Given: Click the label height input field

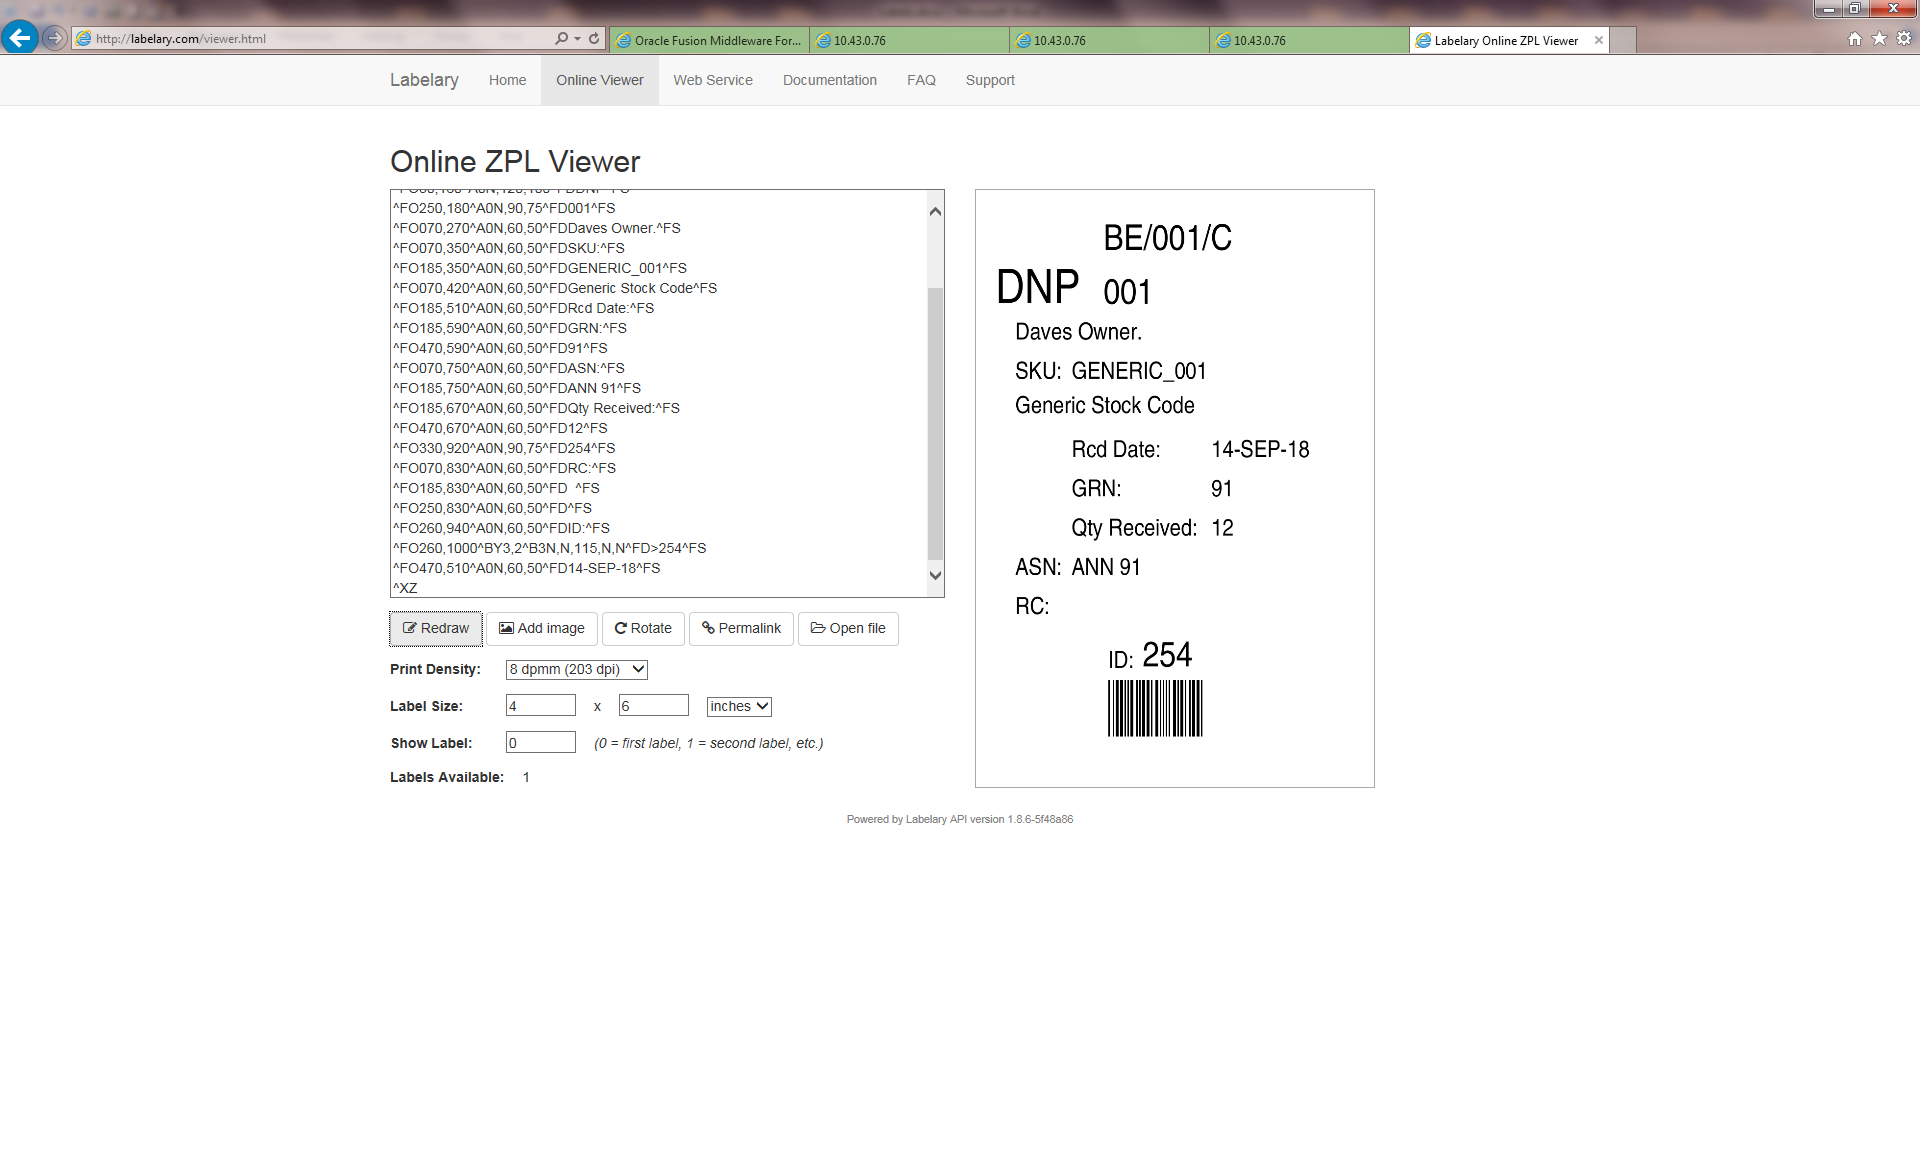Looking at the screenshot, I should (654, 706).
